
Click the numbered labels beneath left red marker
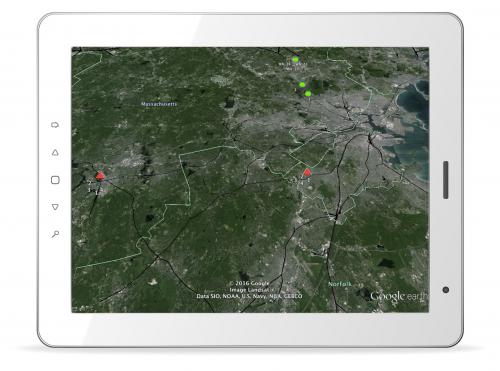tap(94, 187)
